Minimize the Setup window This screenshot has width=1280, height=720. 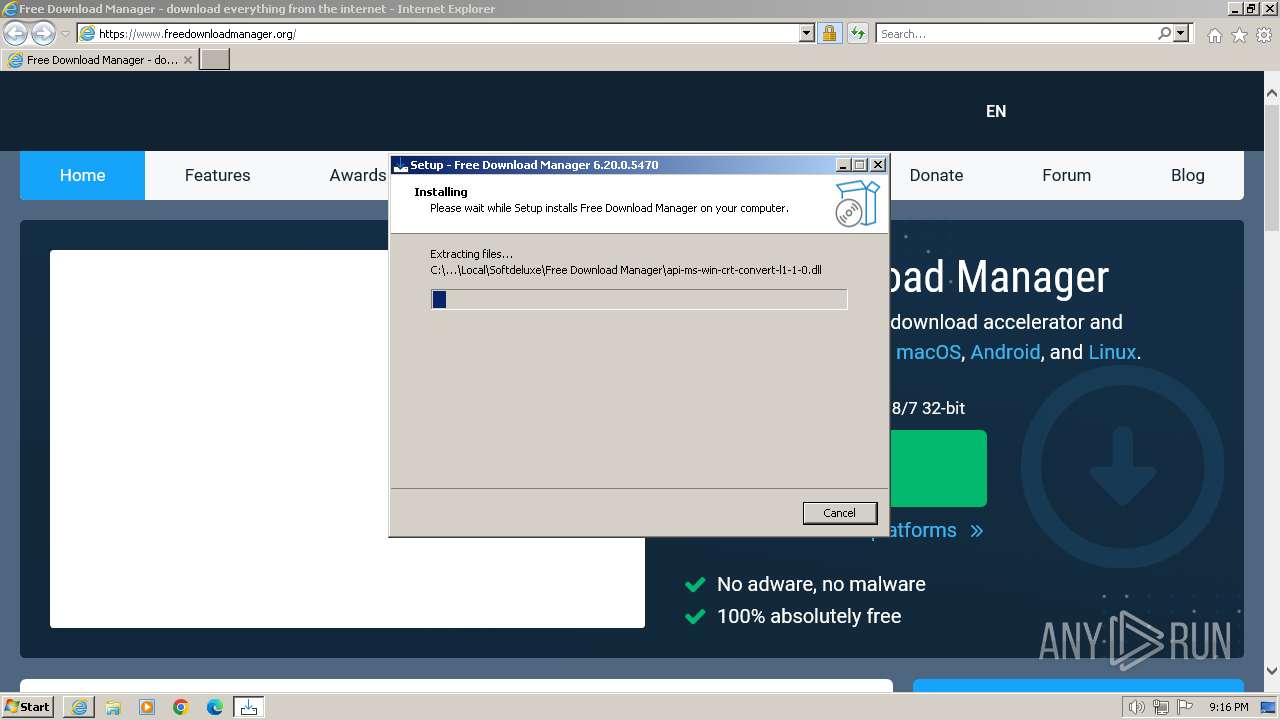pyautogui.click(x=842, y=165)
